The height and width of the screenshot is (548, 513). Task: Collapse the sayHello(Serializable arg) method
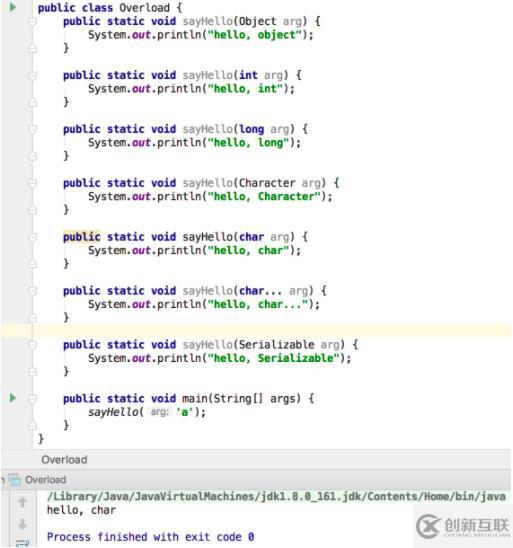coord(32,345)
